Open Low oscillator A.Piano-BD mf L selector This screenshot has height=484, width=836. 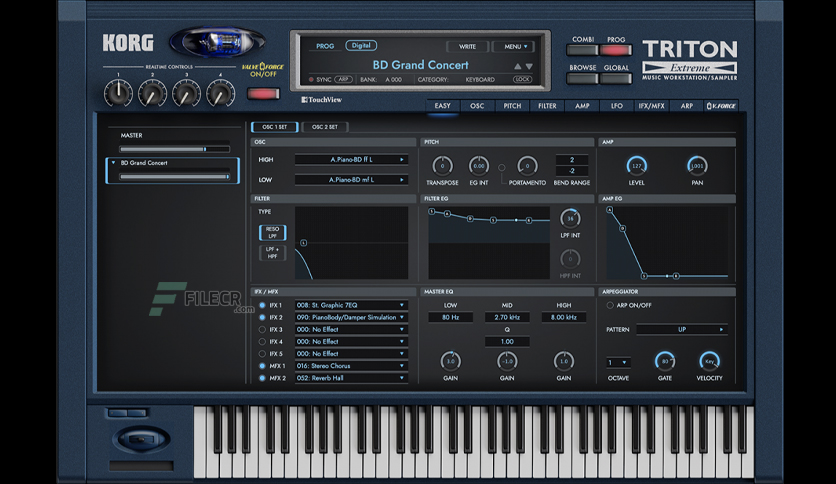point(351,180)
